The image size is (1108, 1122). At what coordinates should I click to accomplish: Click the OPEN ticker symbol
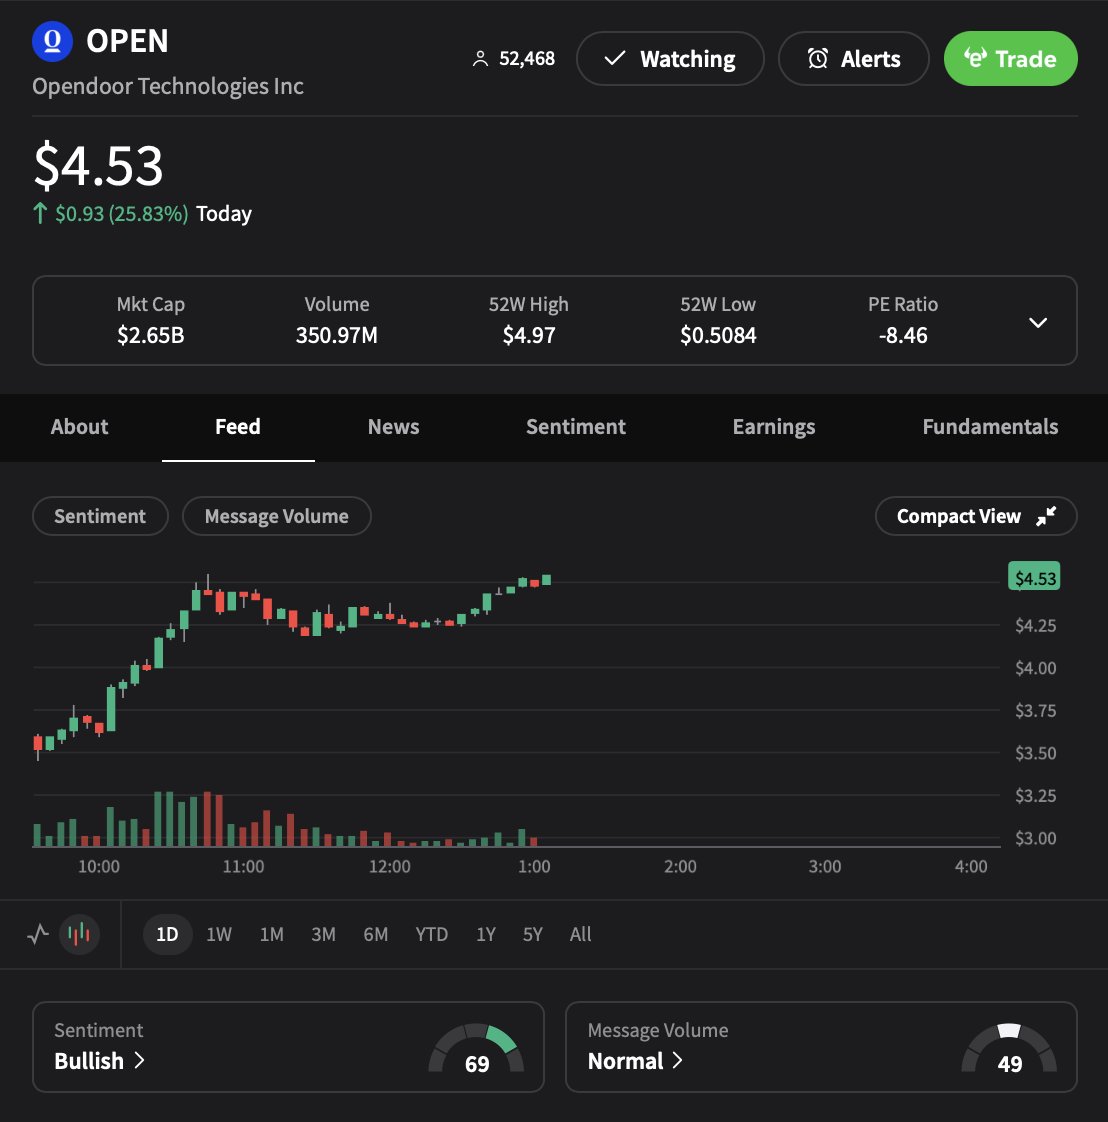[x=127, y=41]
